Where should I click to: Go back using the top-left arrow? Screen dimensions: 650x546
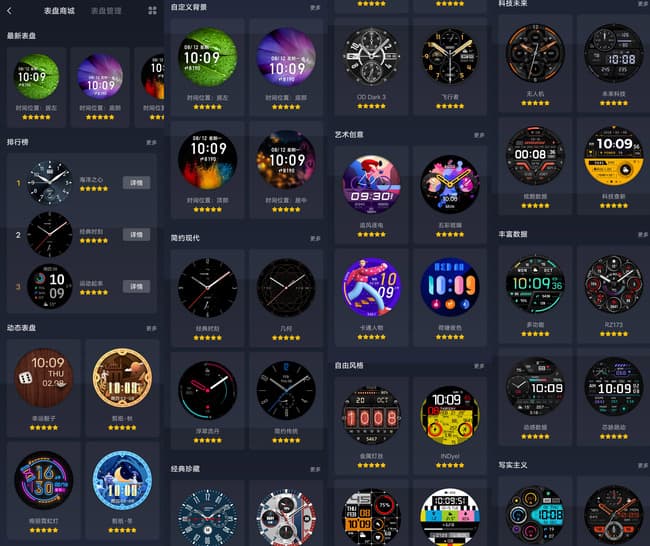[x=10, y=11]
